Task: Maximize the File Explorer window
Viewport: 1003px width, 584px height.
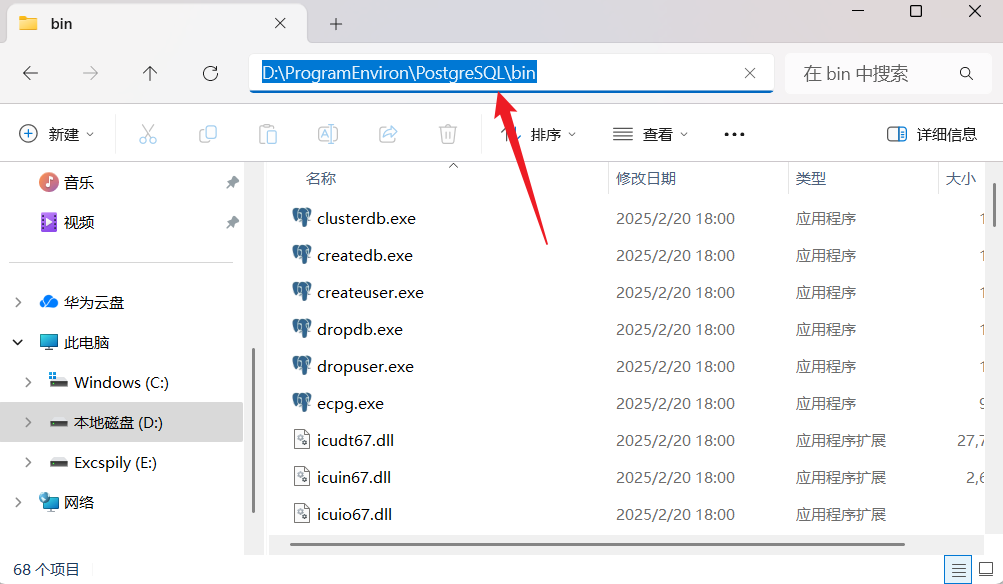Action: (916, 12)
